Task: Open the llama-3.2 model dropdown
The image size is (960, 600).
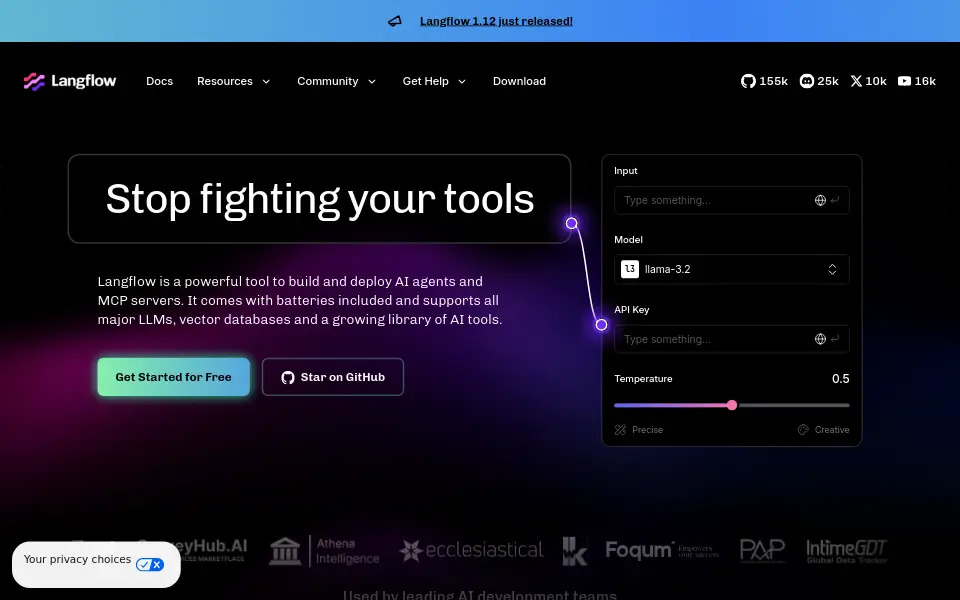Action: (732, 269)
